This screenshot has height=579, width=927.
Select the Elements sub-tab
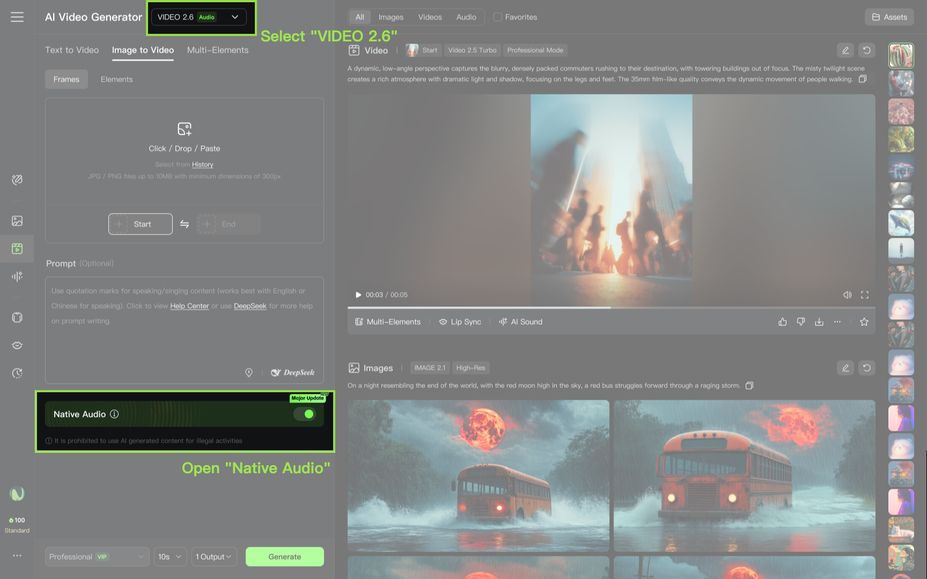pyautogui.click(x=116, y=79)
